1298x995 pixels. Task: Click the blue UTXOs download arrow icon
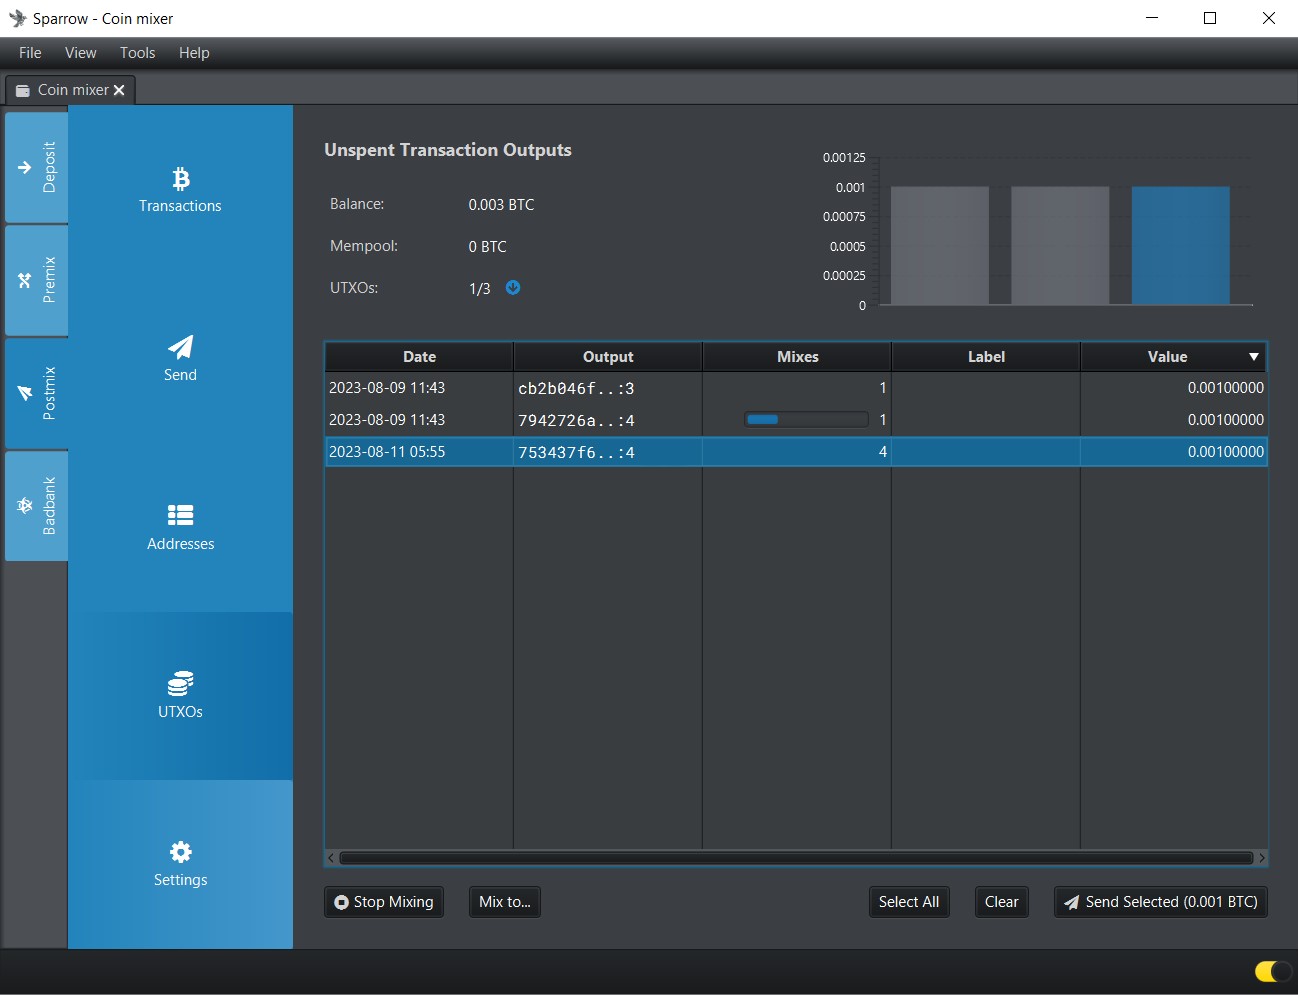click(x=513, y=288)
